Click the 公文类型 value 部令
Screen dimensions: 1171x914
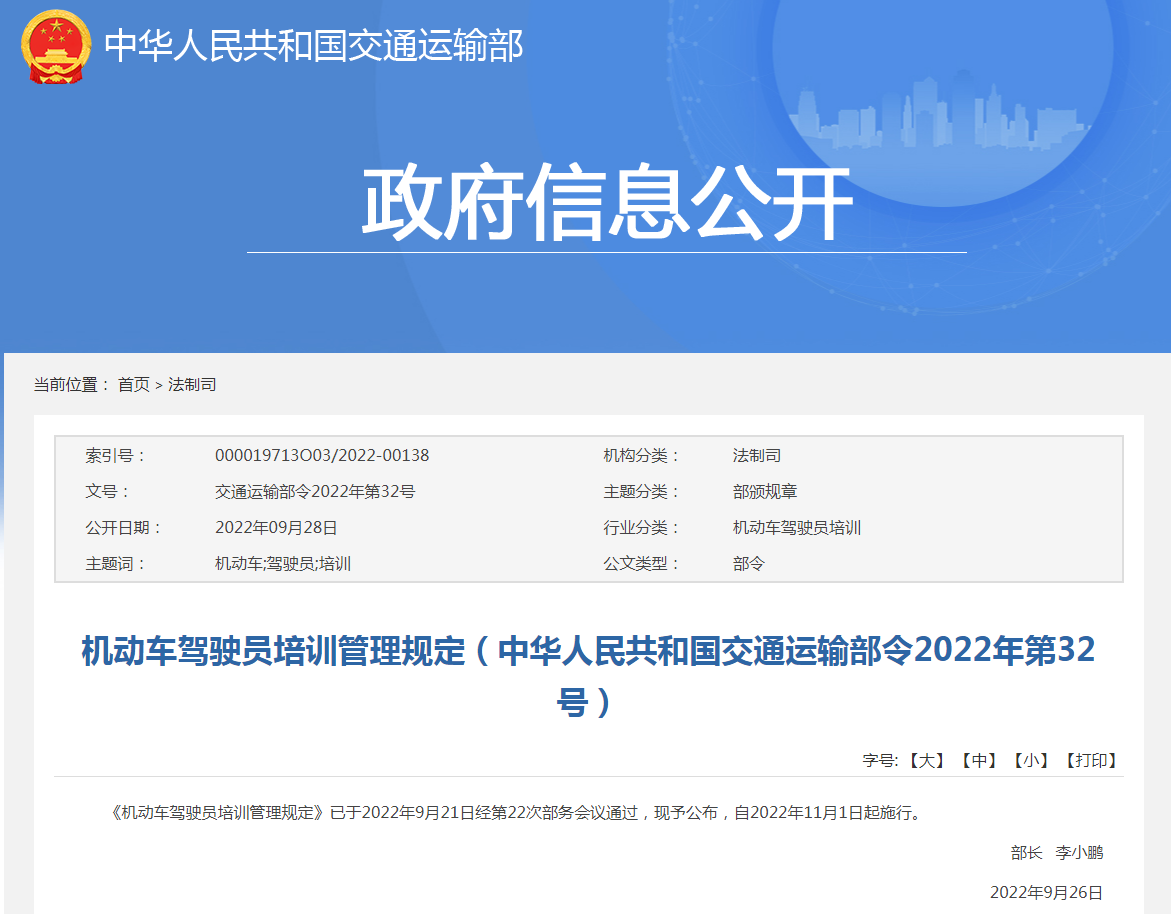click(x=749, y=564)
